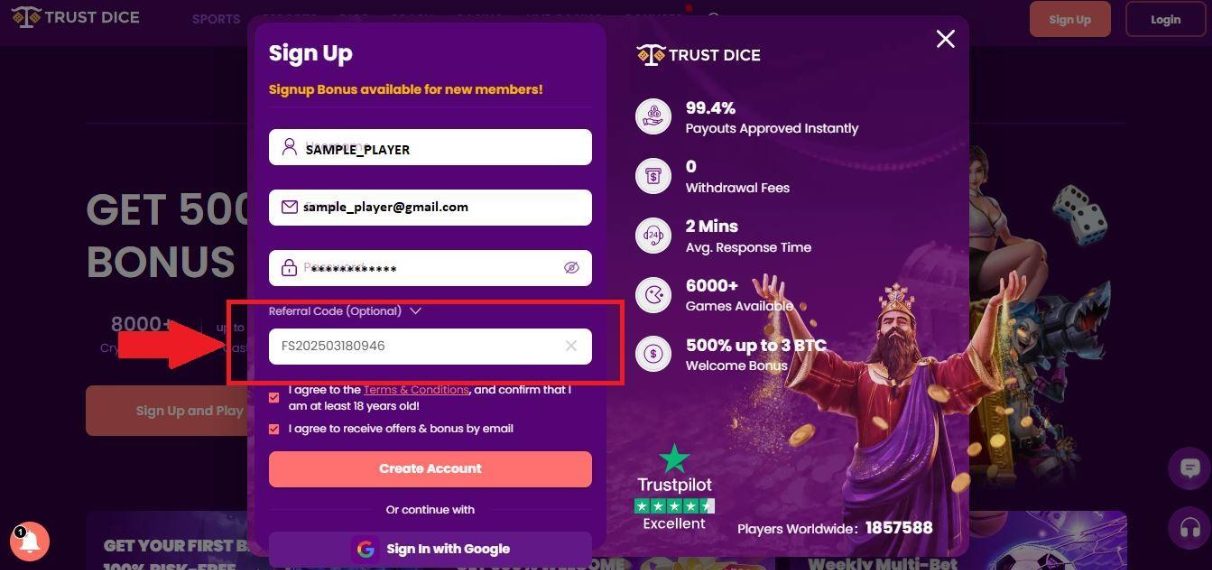Image resolution: width=1212 pixels, height=570 pixels.
Task: Click the Login button in header
Action: pyautogui.click(x=1165, y=20)
